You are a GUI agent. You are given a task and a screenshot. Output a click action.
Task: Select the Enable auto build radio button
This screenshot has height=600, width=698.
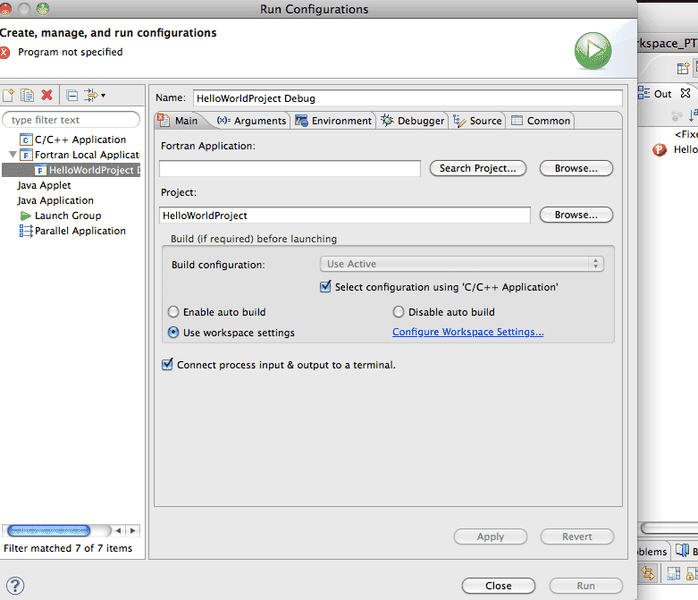pyautogui.click(x=174, y=312)
